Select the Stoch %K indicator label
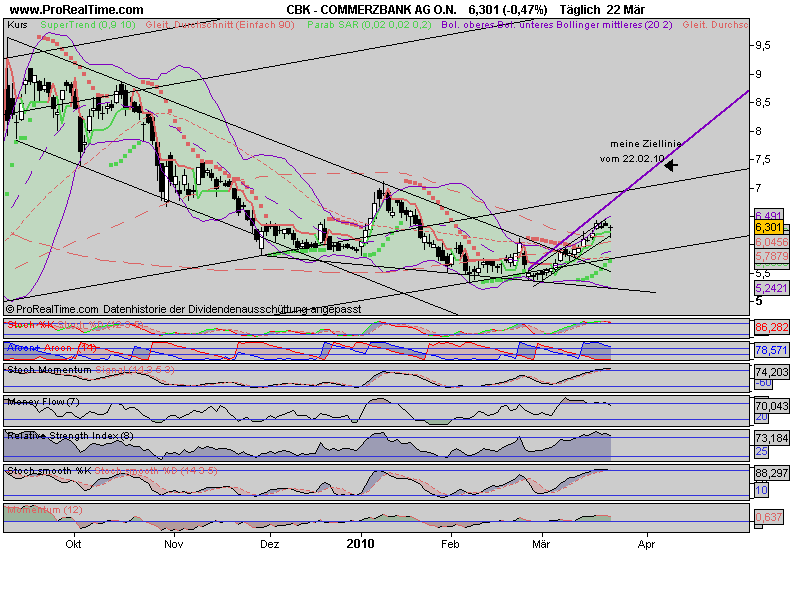This screenshot has height=600, width=800. (x=28, y=324)
